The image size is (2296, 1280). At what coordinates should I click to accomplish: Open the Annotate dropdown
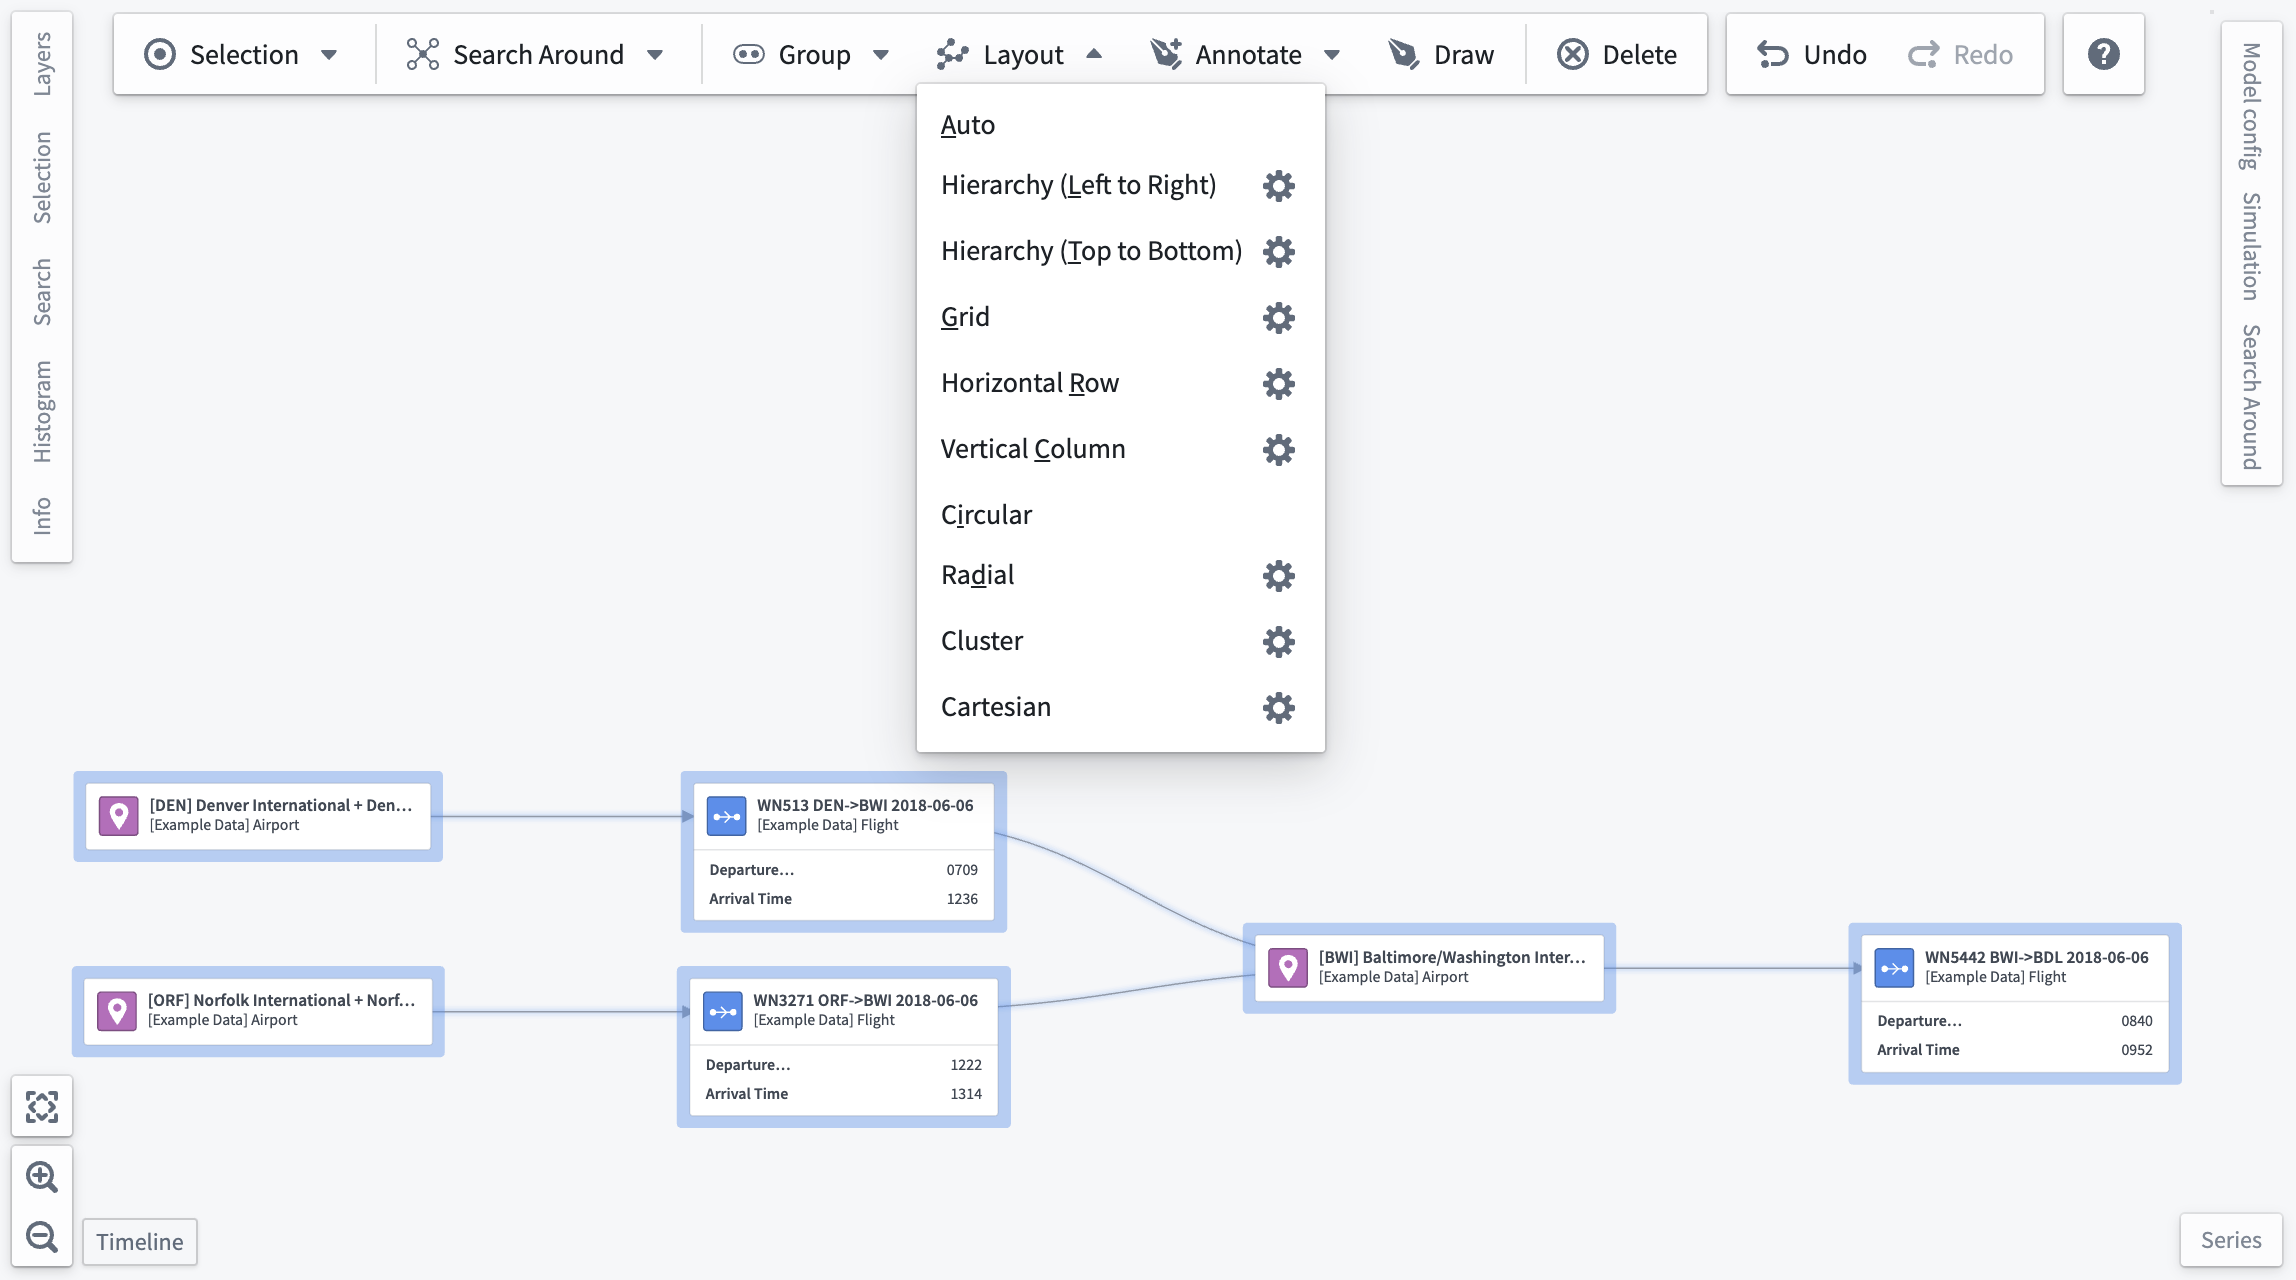click(x=1245, y=54)
